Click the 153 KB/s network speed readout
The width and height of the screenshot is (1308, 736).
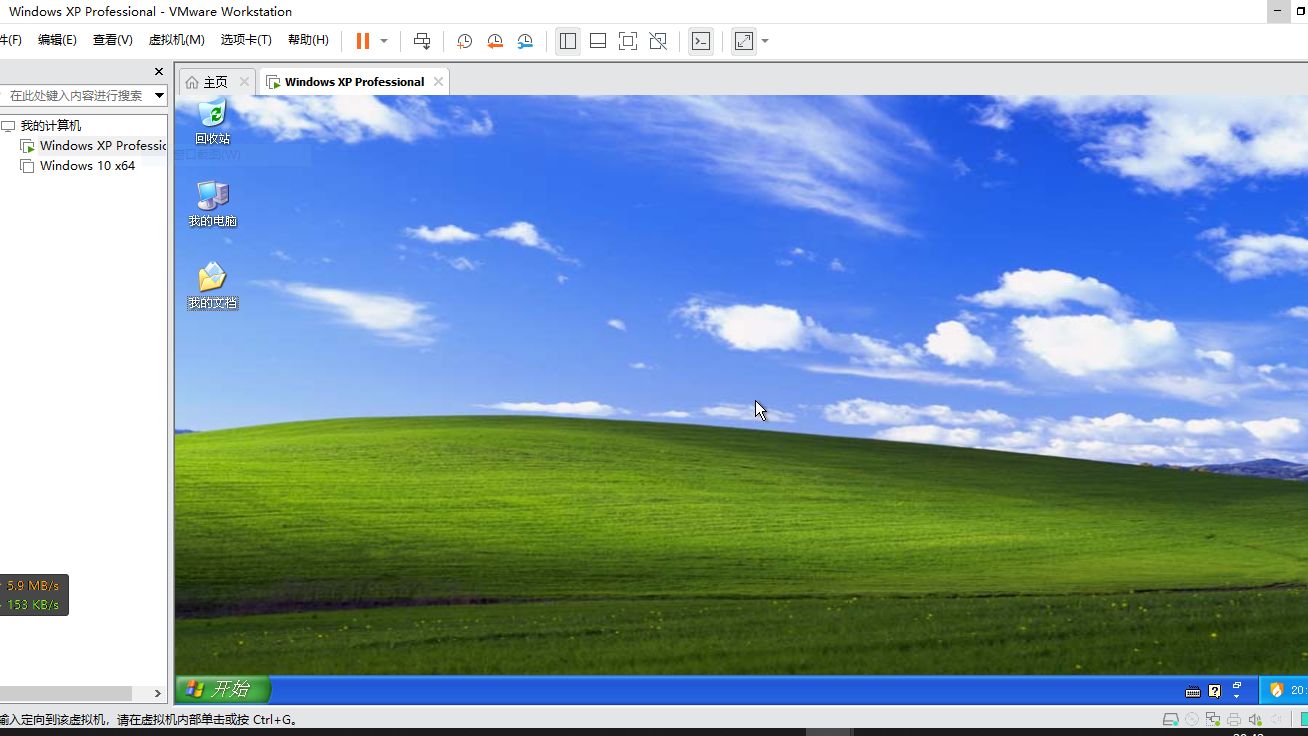(32, 605)
